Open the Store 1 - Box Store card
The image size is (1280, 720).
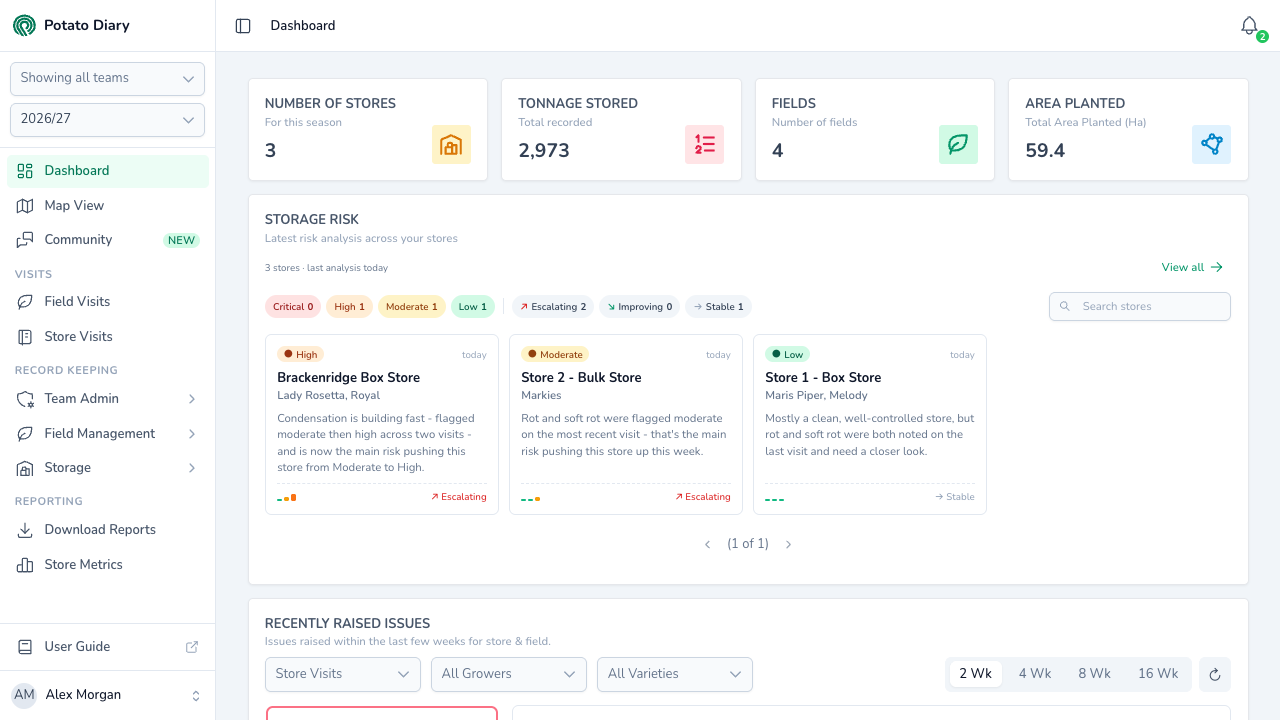[870, 425]
